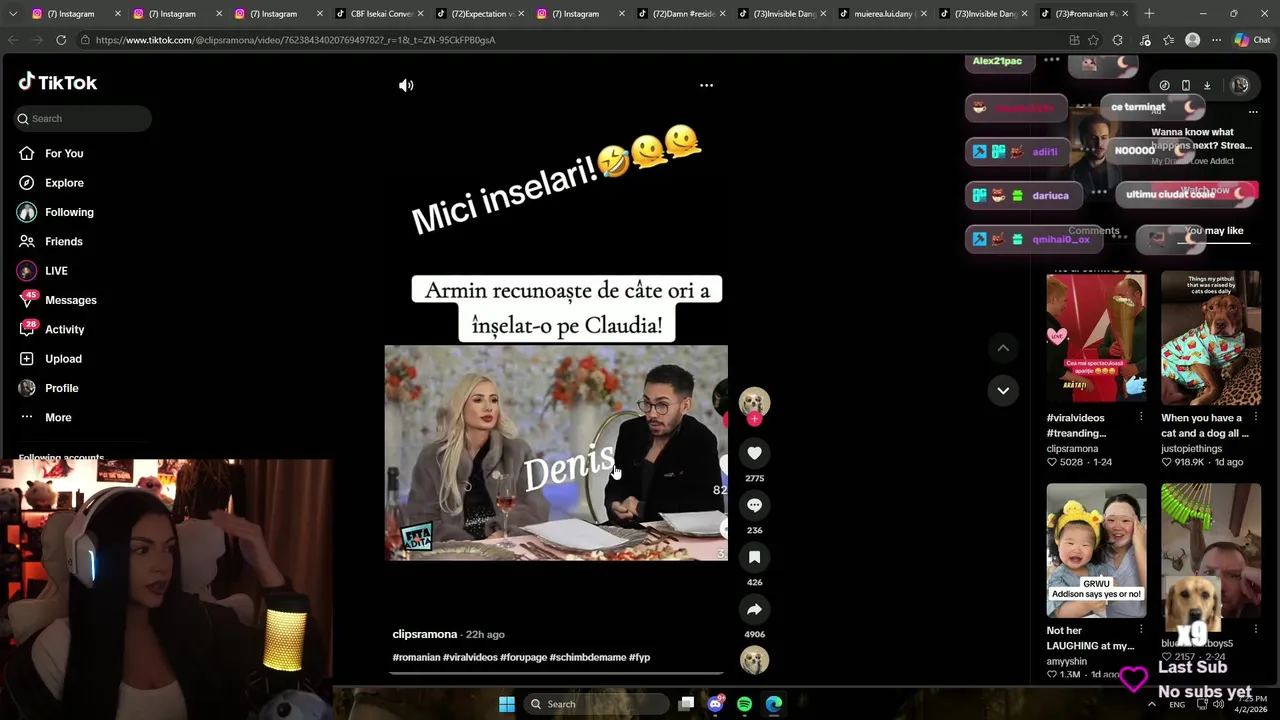The image size is (1280, 720).
Task: Expand the More sidebar menu
Action: pos(58,417)
